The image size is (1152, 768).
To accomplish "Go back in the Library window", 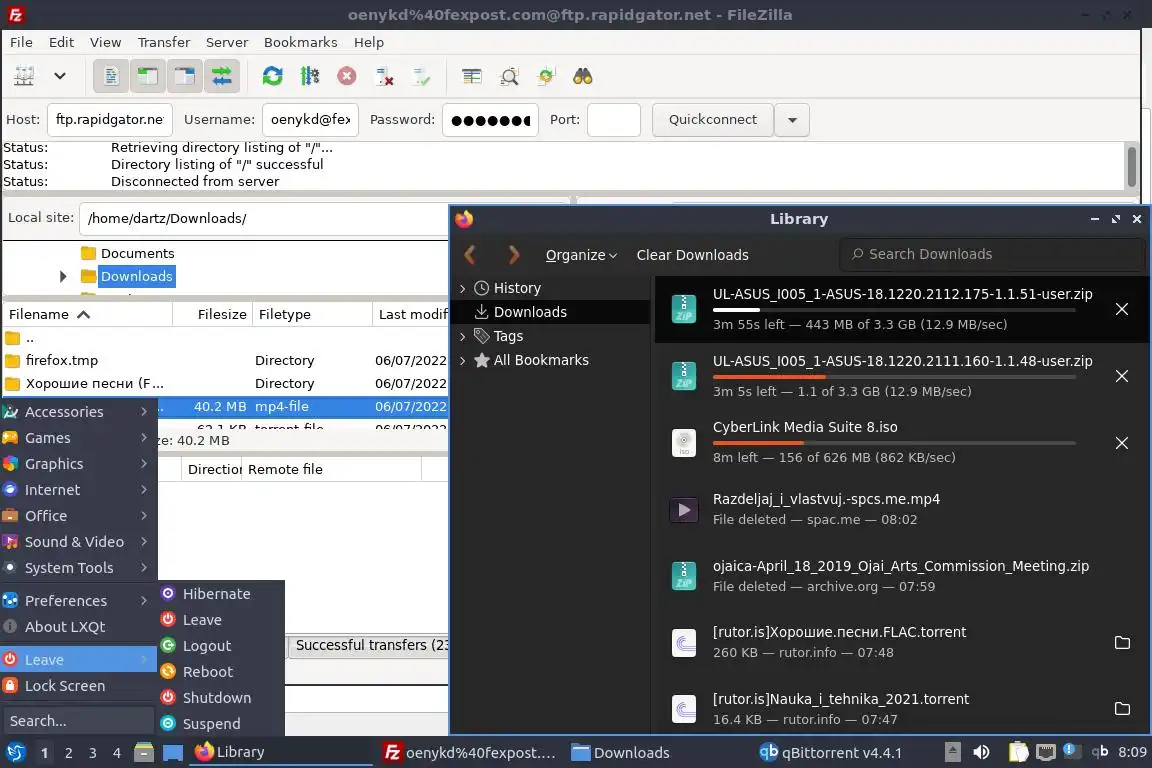I will (470, 254).
